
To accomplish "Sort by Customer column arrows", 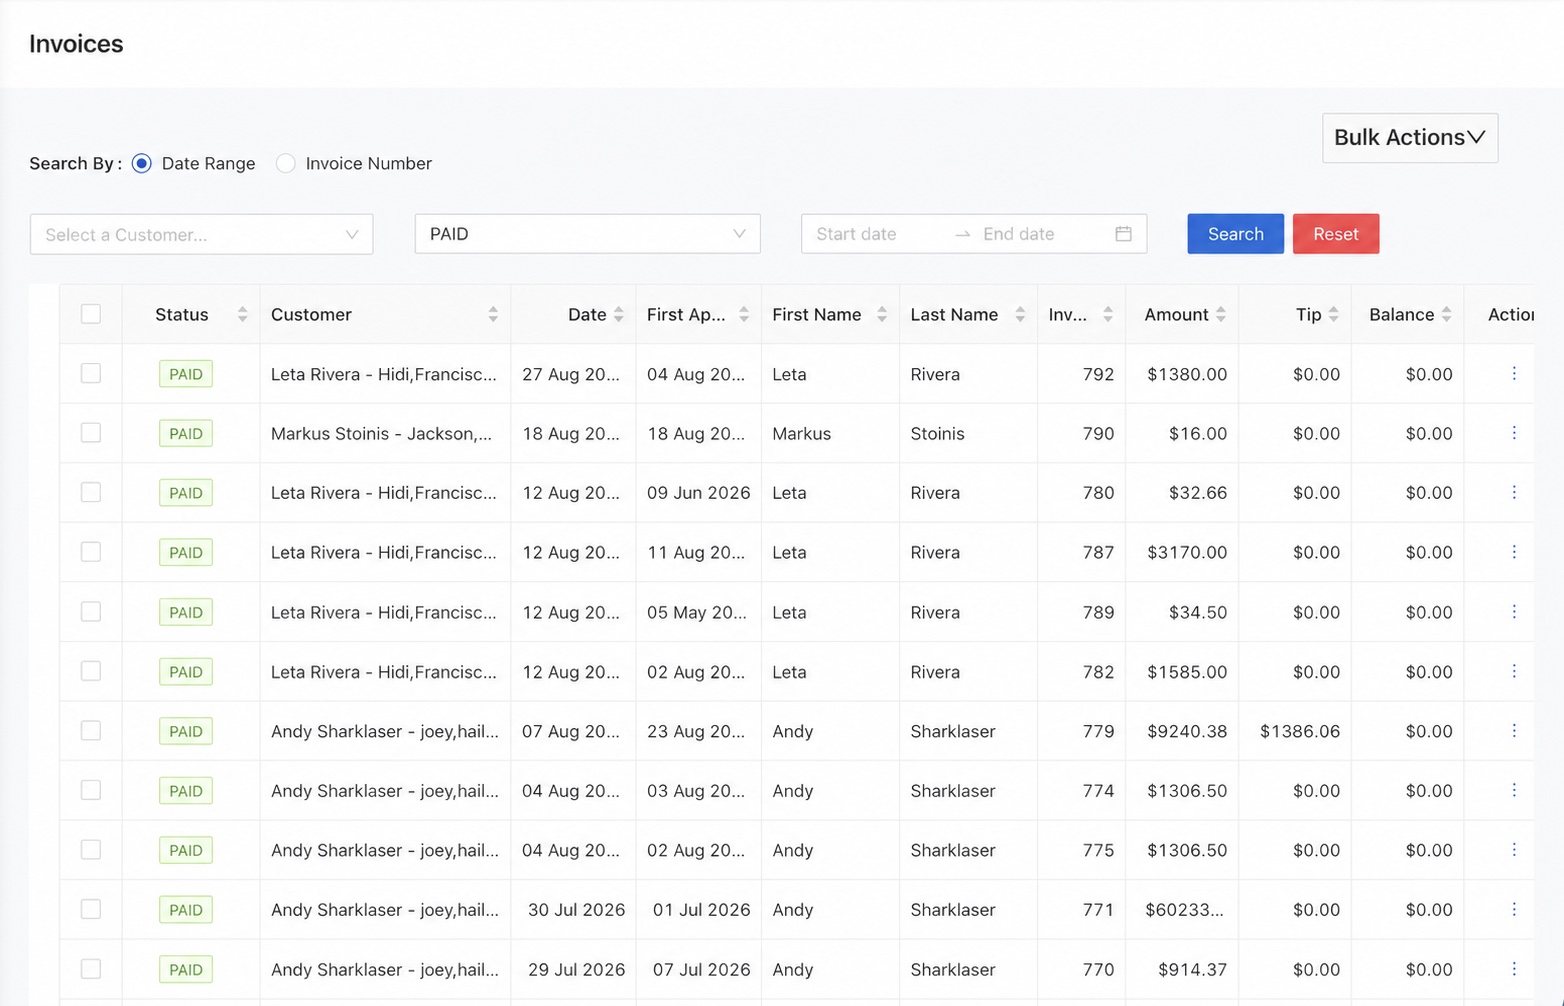I will click(493, 314).
